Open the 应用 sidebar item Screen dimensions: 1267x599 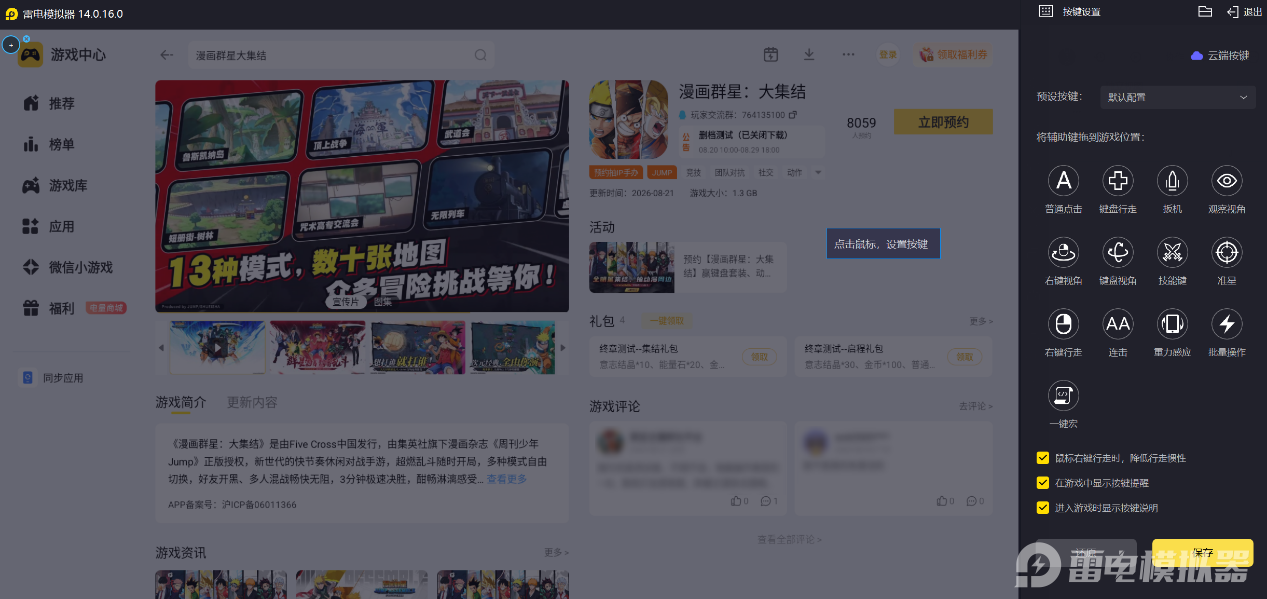(x=48, y=226)
